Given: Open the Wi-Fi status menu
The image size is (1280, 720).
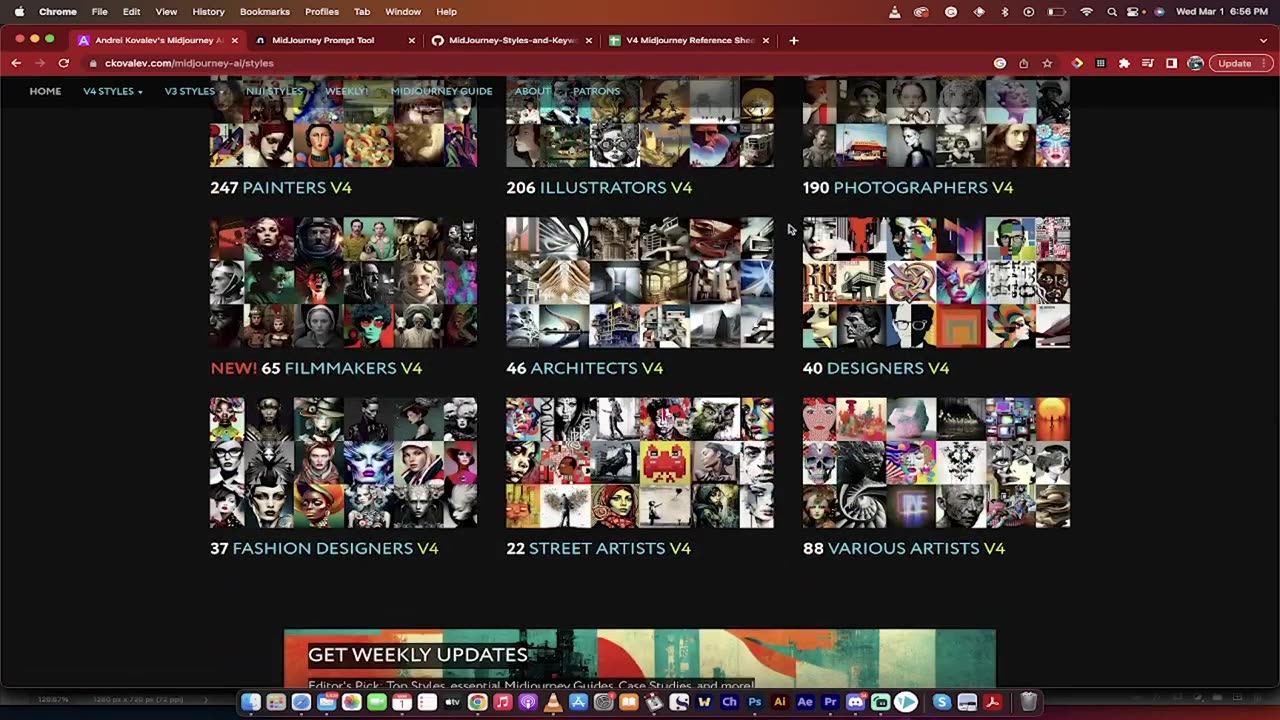Looking at the screenshot, I should [x=1086, y=12].
